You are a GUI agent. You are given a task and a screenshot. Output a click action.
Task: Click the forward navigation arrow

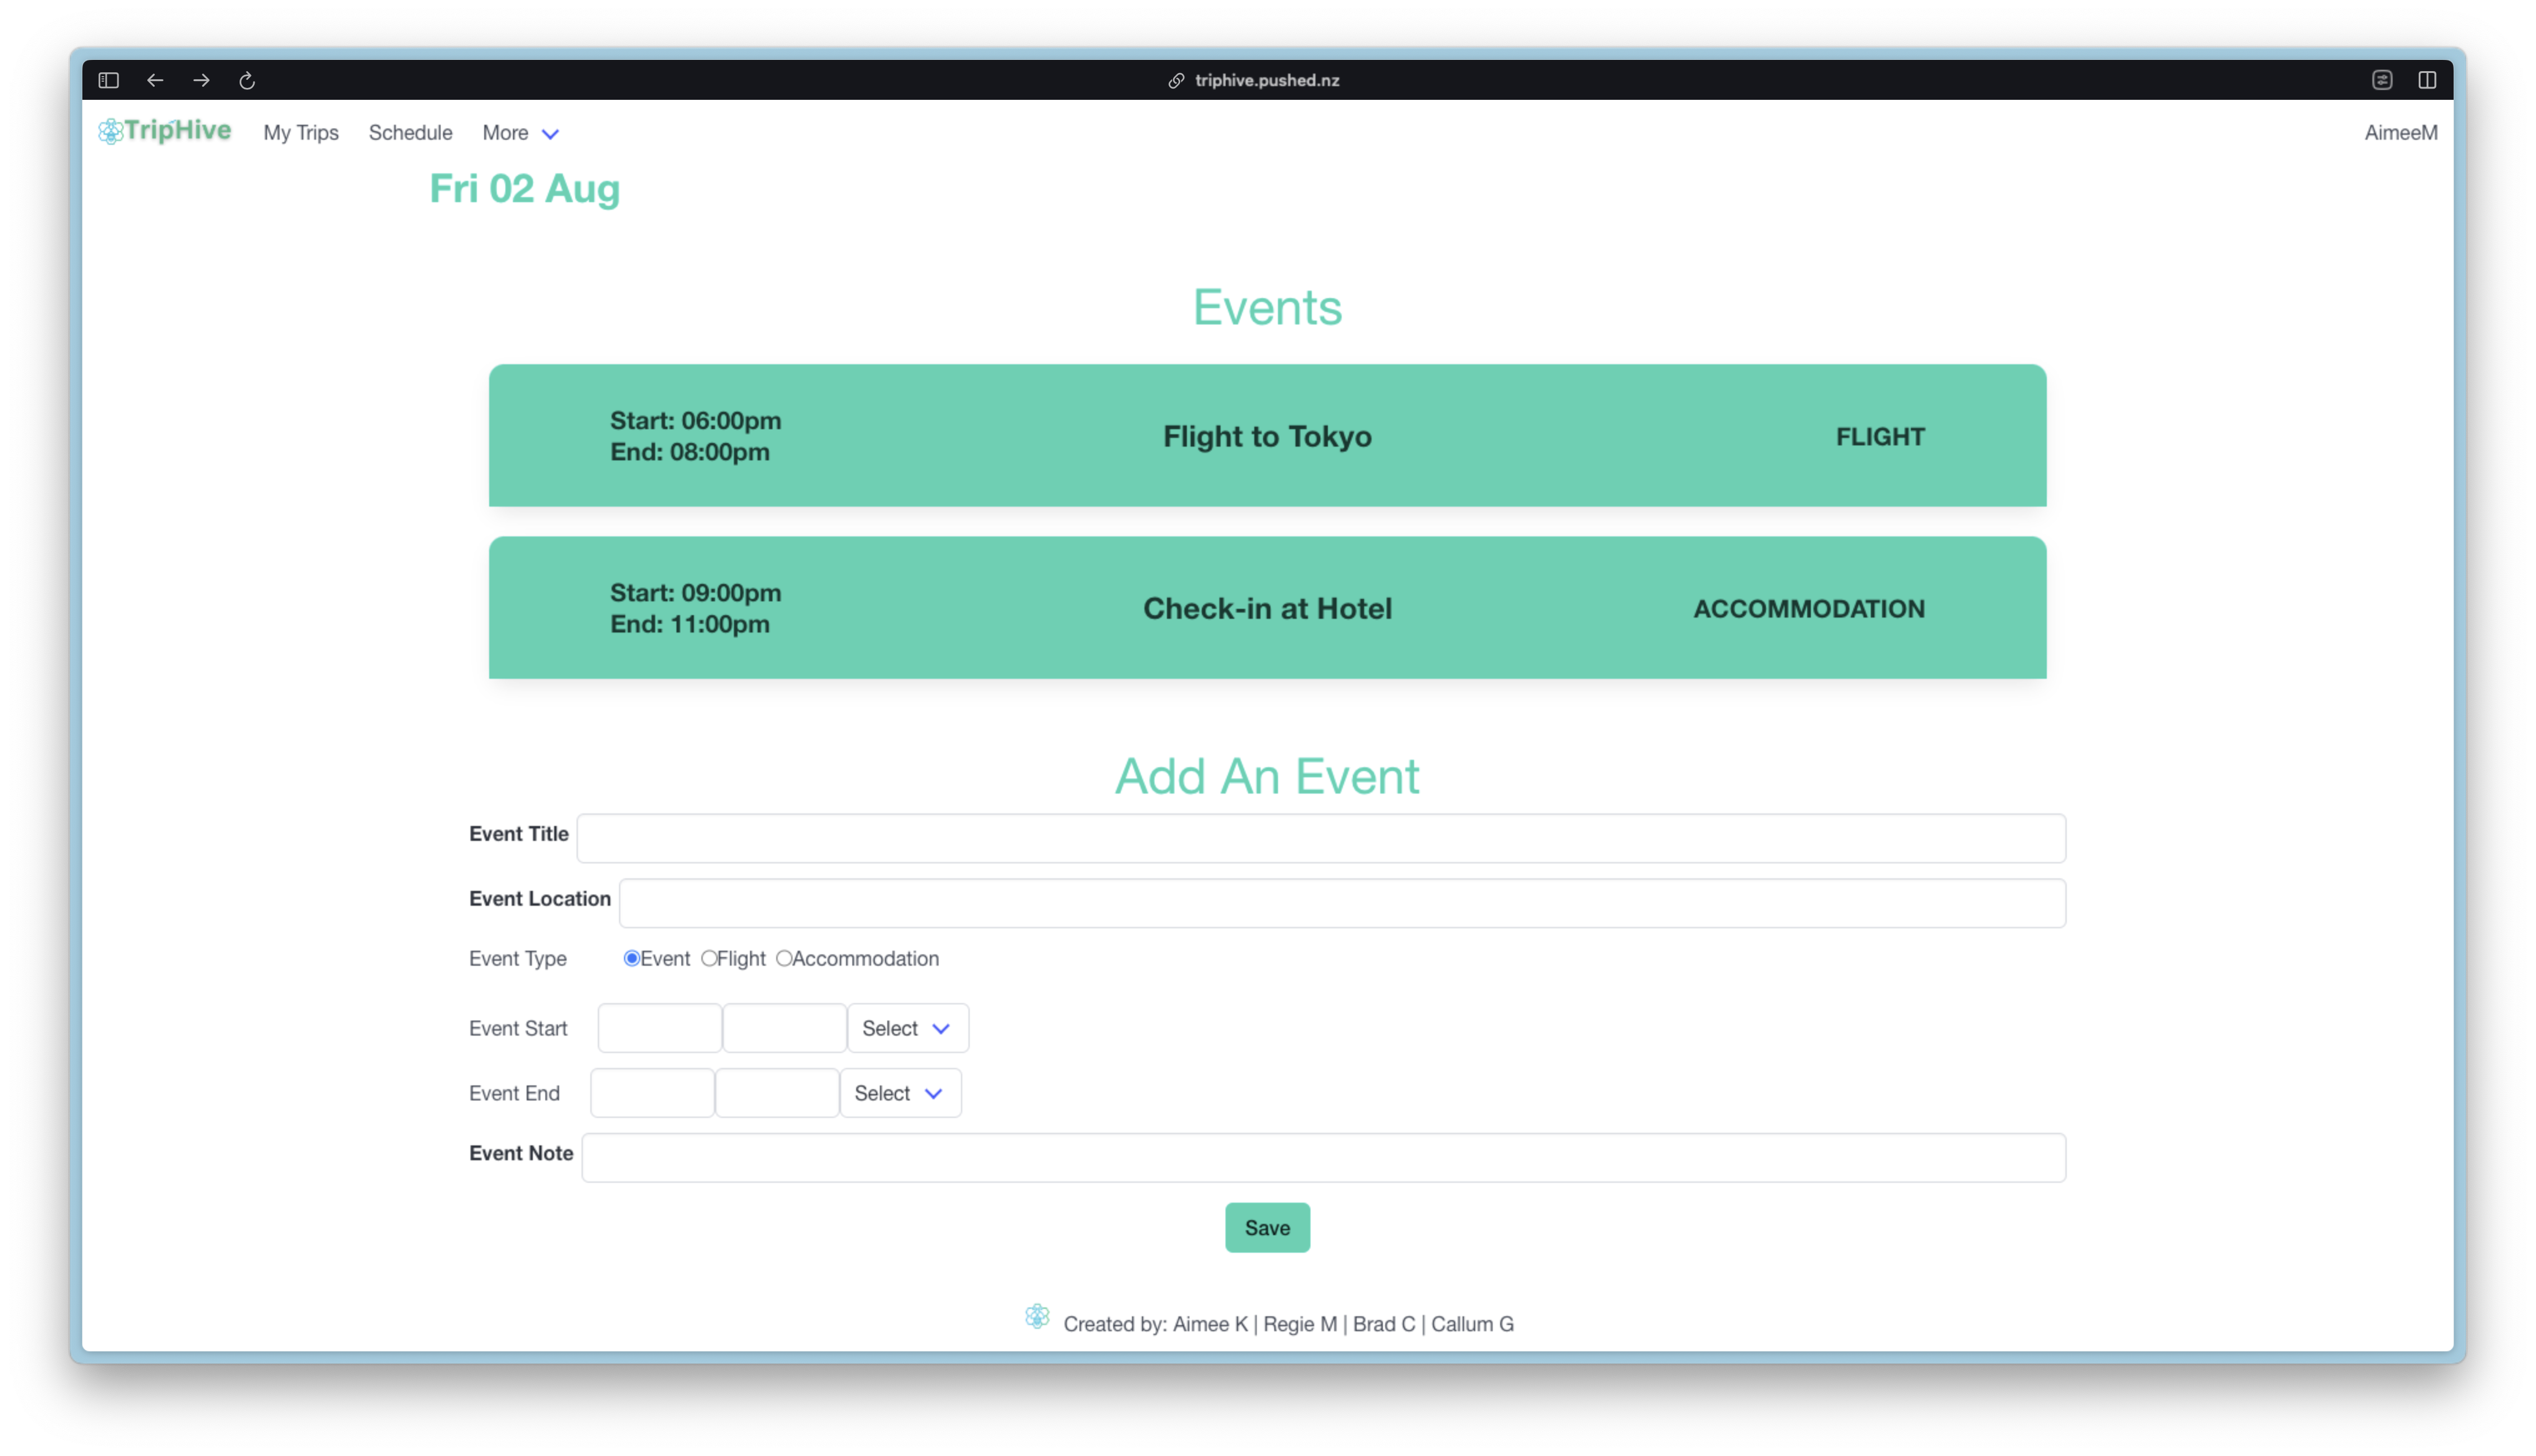coord(201,80)
